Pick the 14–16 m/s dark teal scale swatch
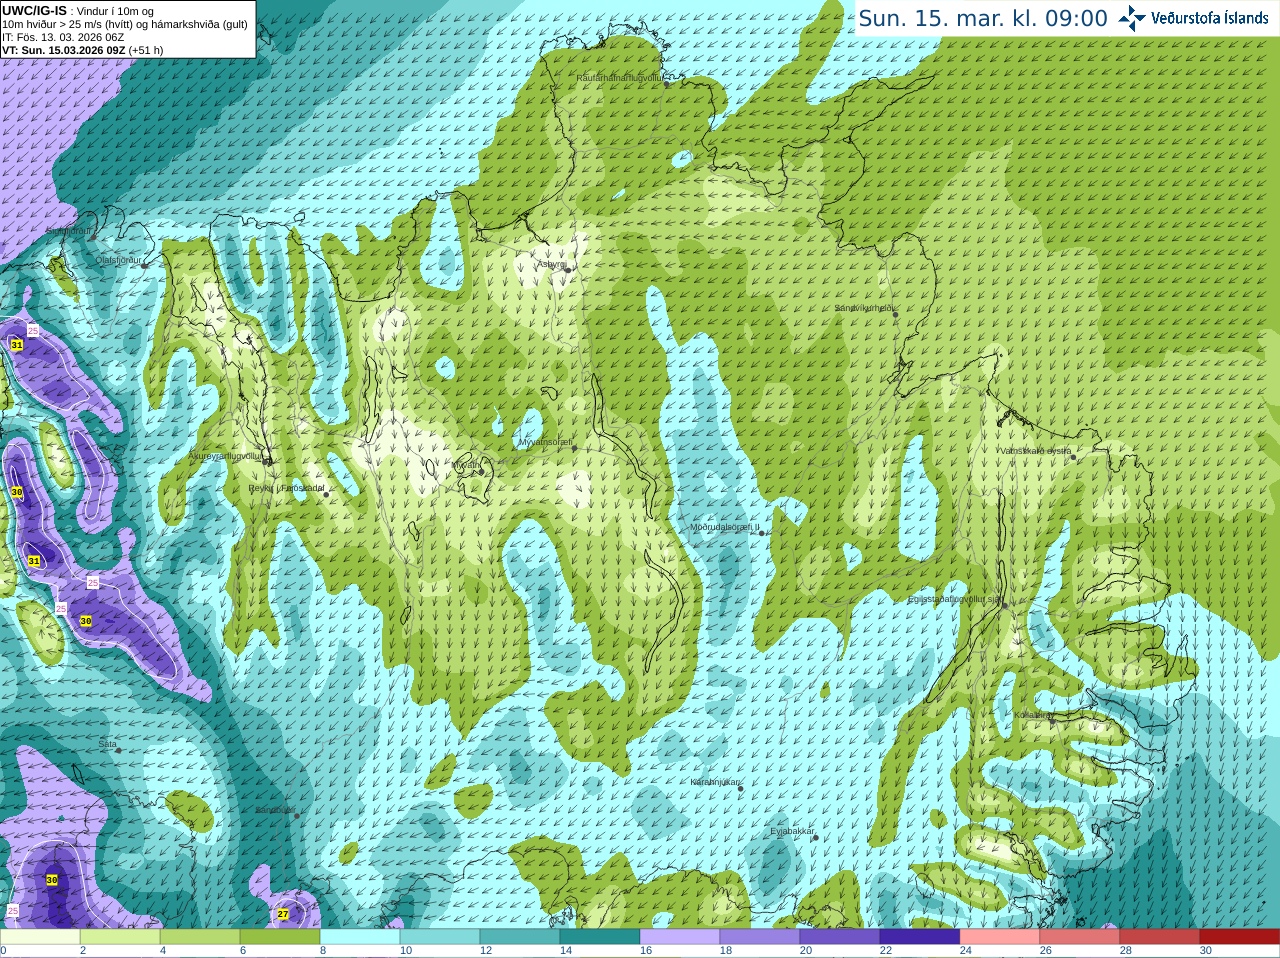 [x=600, y=937]
